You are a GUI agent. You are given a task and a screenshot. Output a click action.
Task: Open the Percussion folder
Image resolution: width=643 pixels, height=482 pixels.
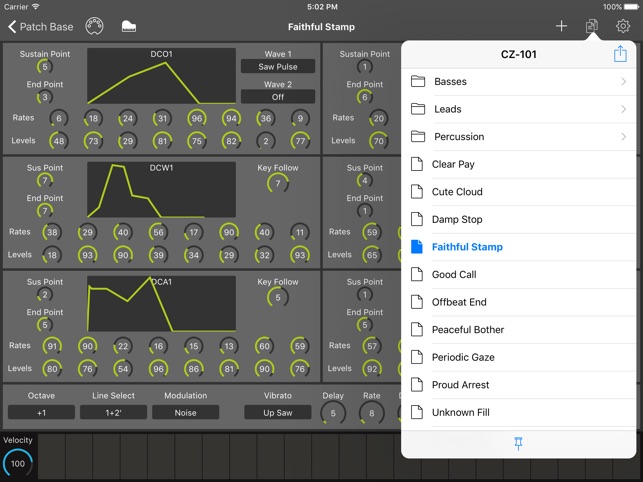point(519,136)
